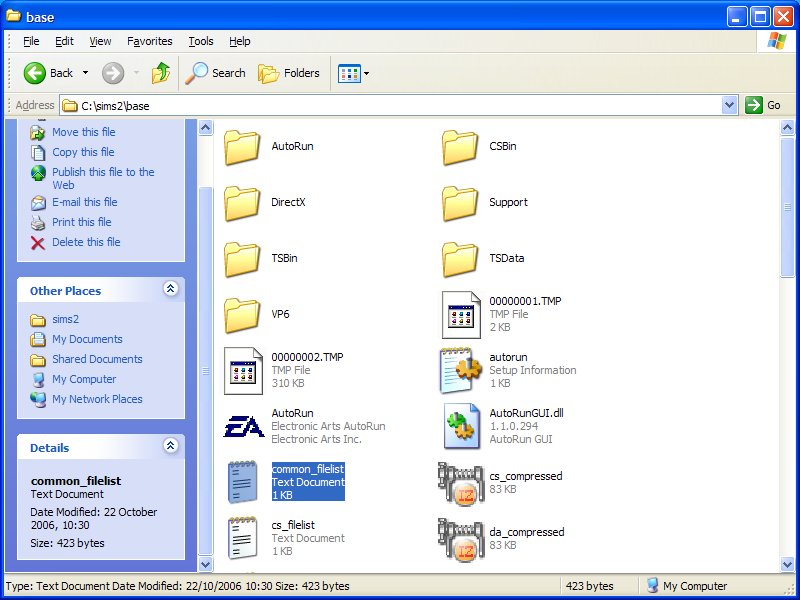Select the TSBin folder icon
Image resolution: width=800 pixels, height=600 pixels.
[242, 260]
